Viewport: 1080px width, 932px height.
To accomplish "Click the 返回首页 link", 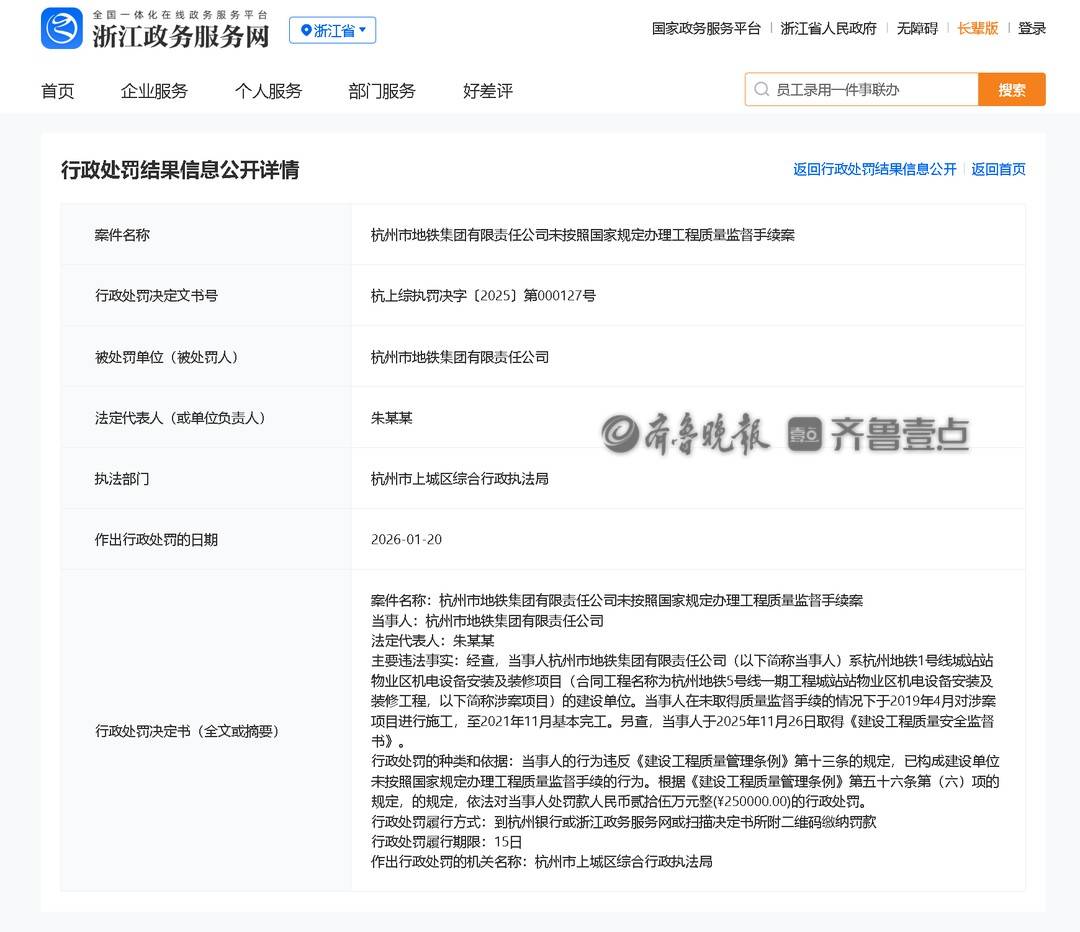I will (998, 169).
